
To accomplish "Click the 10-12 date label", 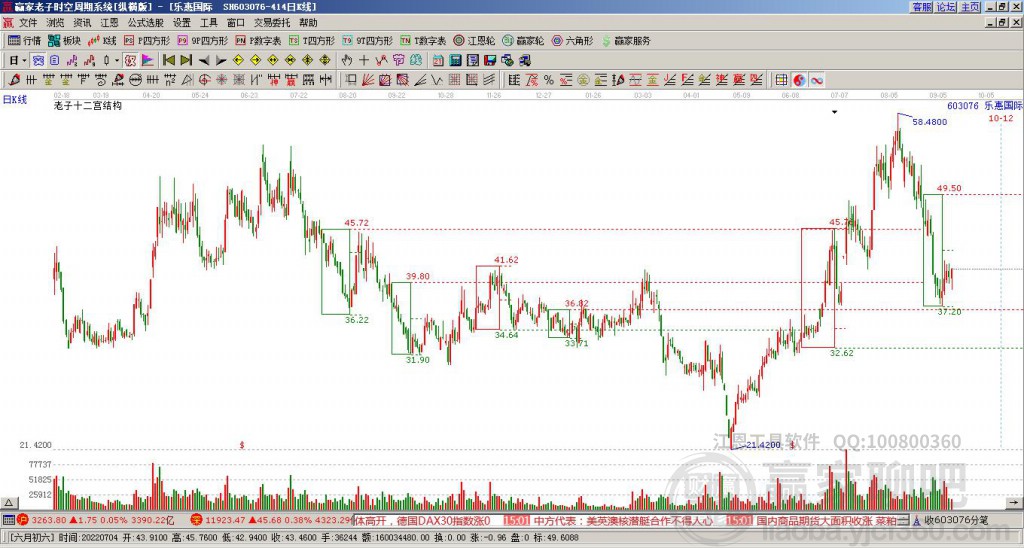I will (1000, 118).
